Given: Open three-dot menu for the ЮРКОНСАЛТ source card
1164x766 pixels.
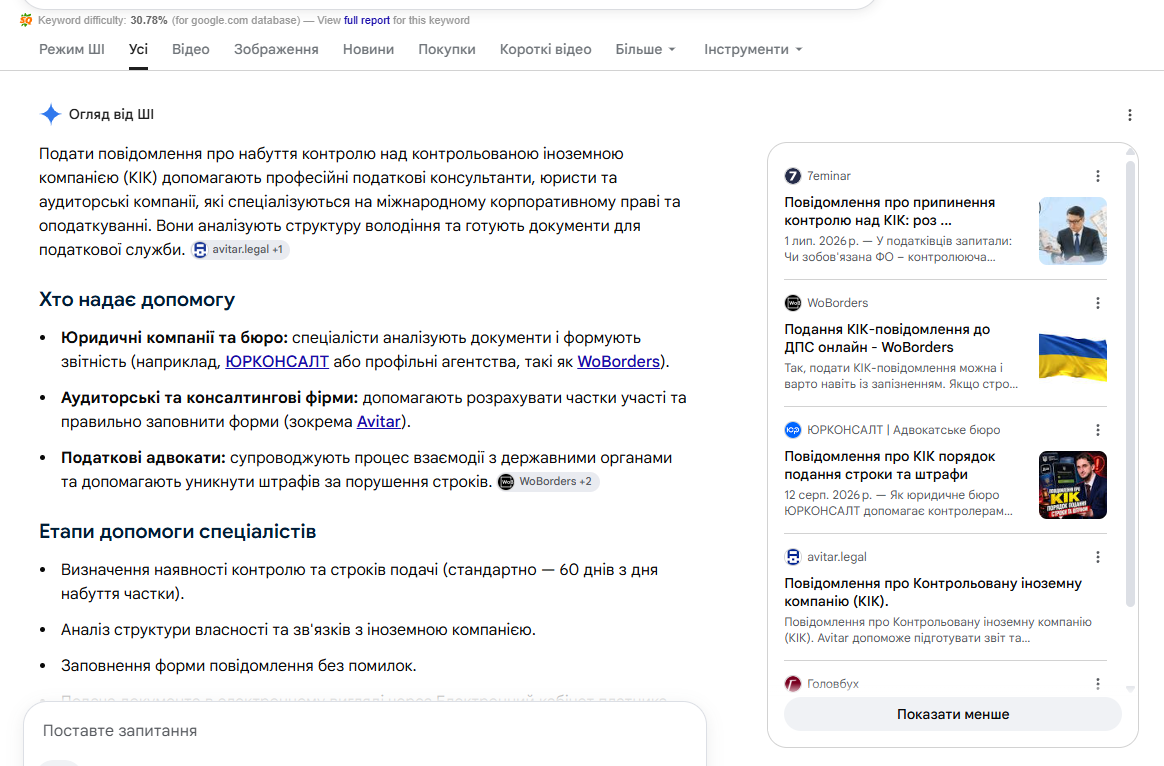Looking at the screenshot, I should (1098, 430).
